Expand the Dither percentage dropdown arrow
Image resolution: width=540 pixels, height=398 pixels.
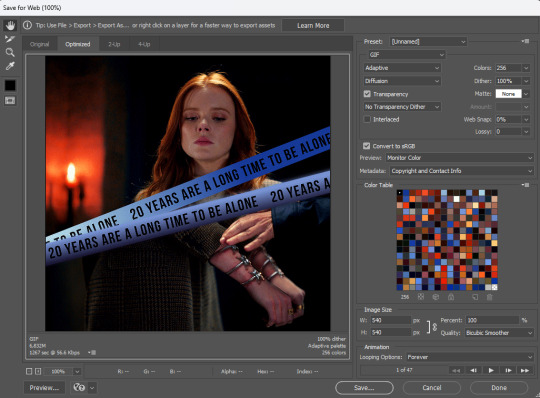pos(526,81)
